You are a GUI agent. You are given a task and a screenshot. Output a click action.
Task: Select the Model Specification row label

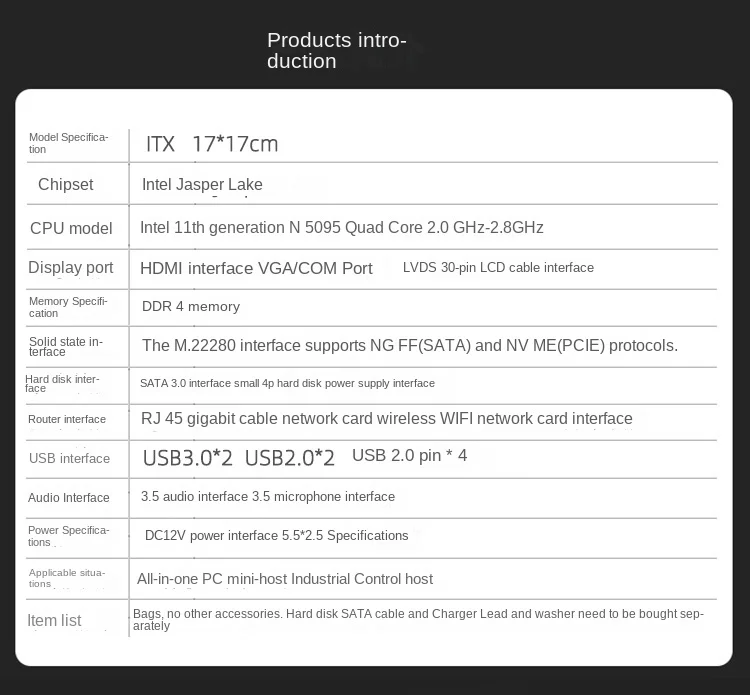pyautogui.click(x=68, y=143)
